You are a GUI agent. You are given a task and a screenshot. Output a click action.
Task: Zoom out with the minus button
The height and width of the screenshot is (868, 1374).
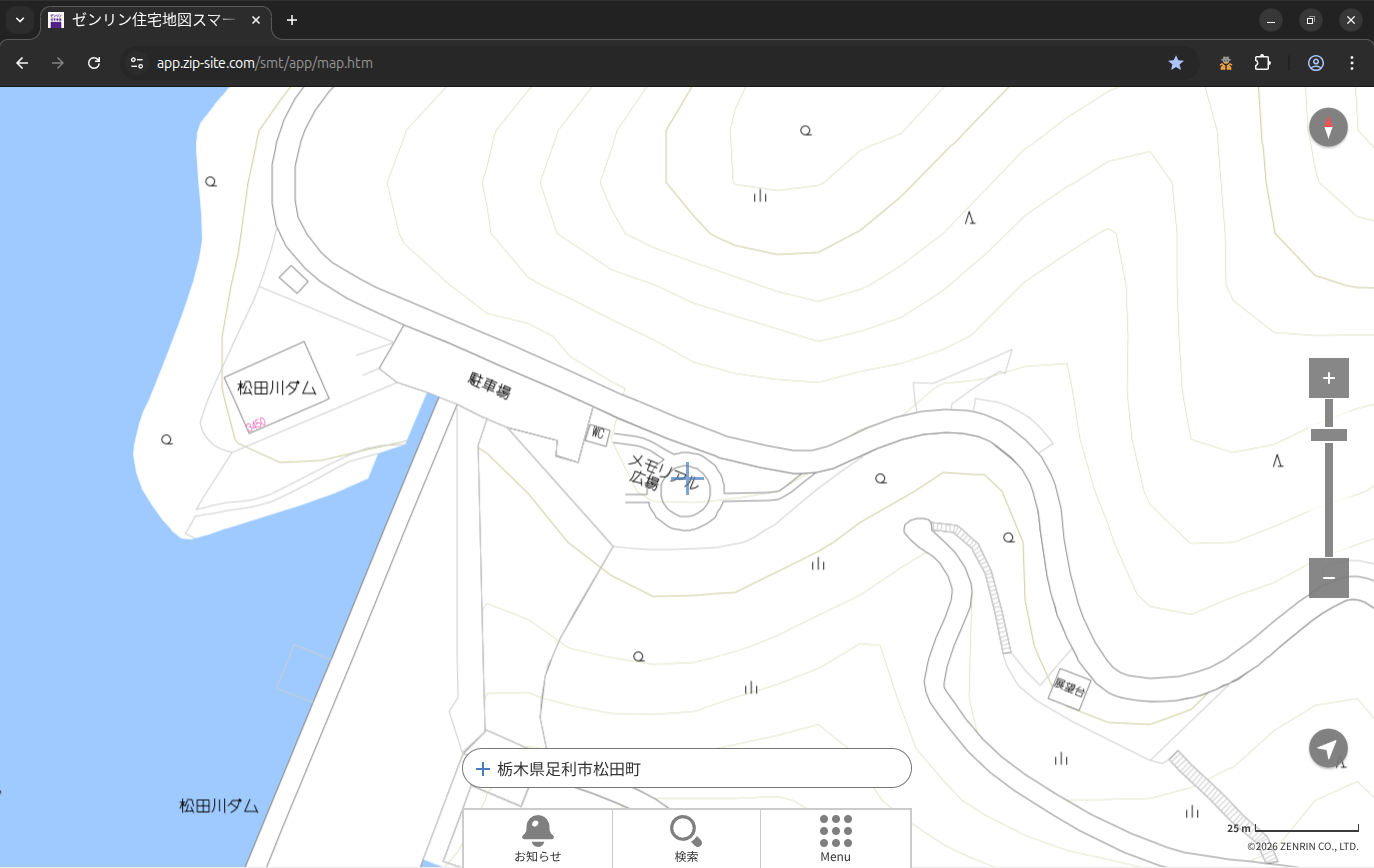click(1328, 578)
